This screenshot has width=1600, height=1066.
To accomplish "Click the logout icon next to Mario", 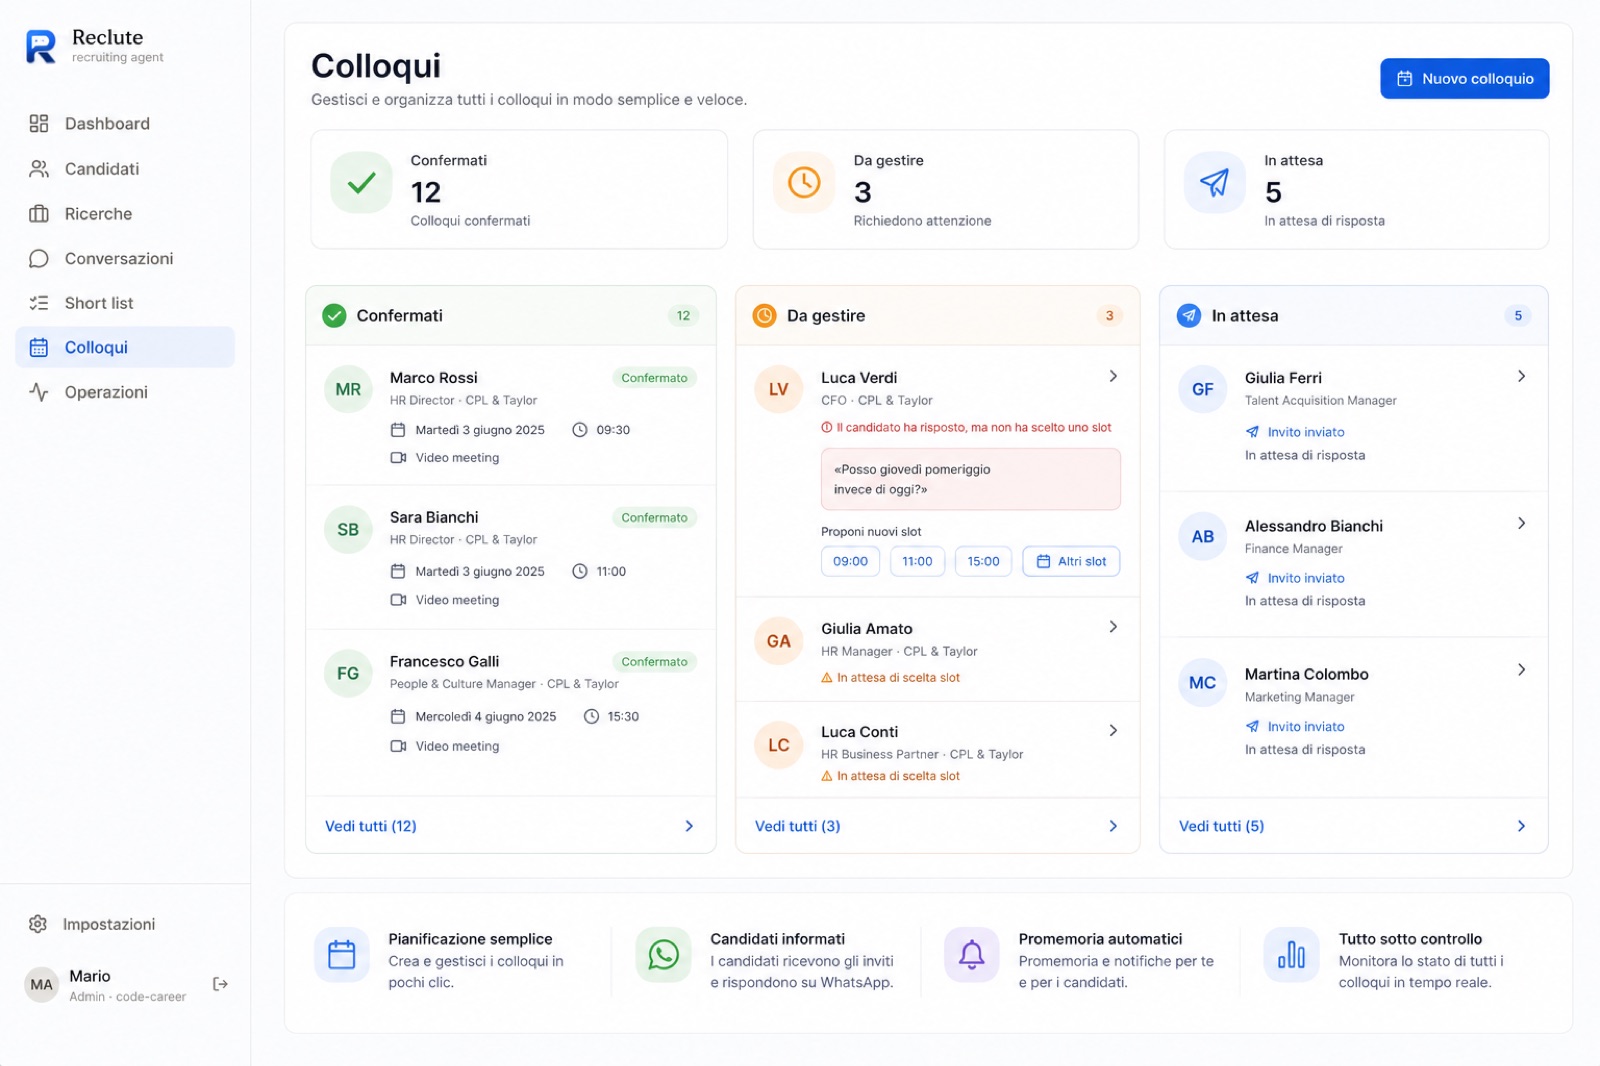I will (220, 984).
